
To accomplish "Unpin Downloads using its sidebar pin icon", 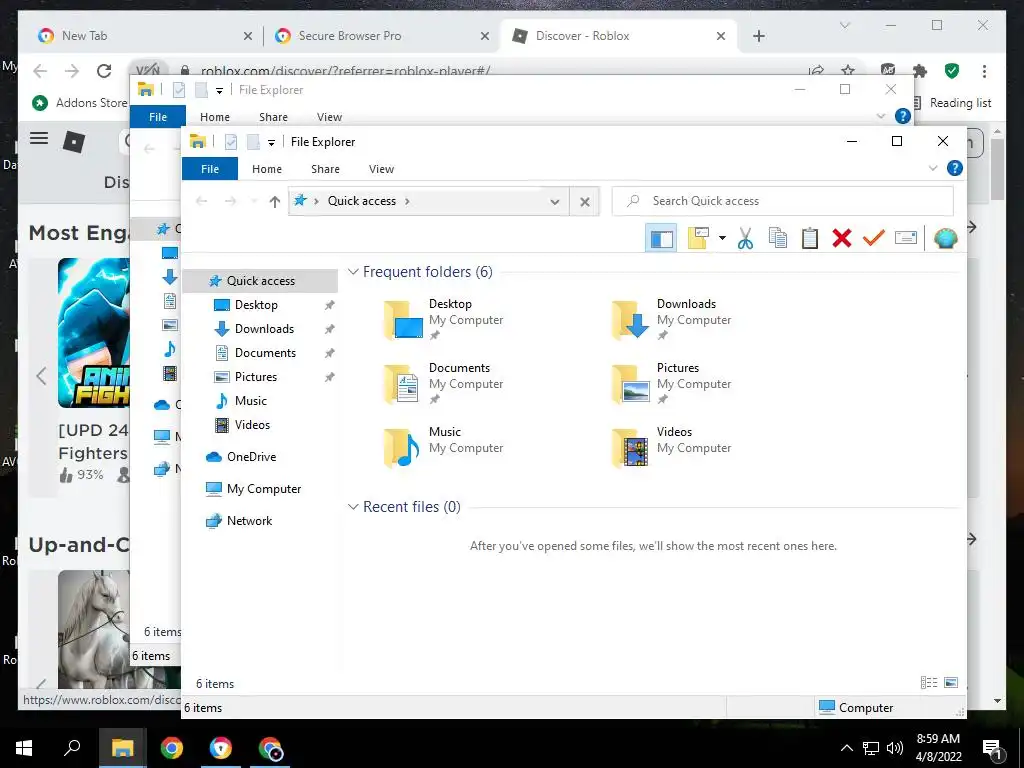I will tap(330, 329).
